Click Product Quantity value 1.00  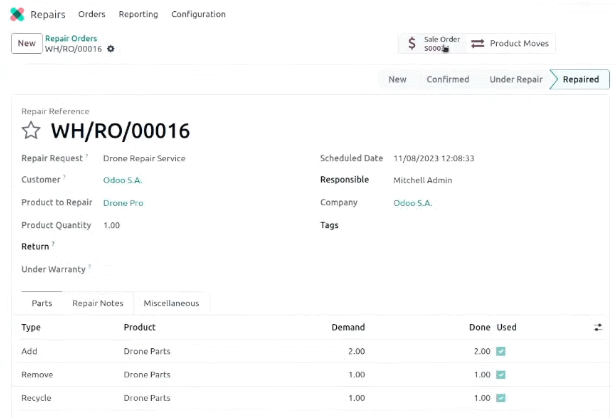pyautogui.click(x=112, y=226)
